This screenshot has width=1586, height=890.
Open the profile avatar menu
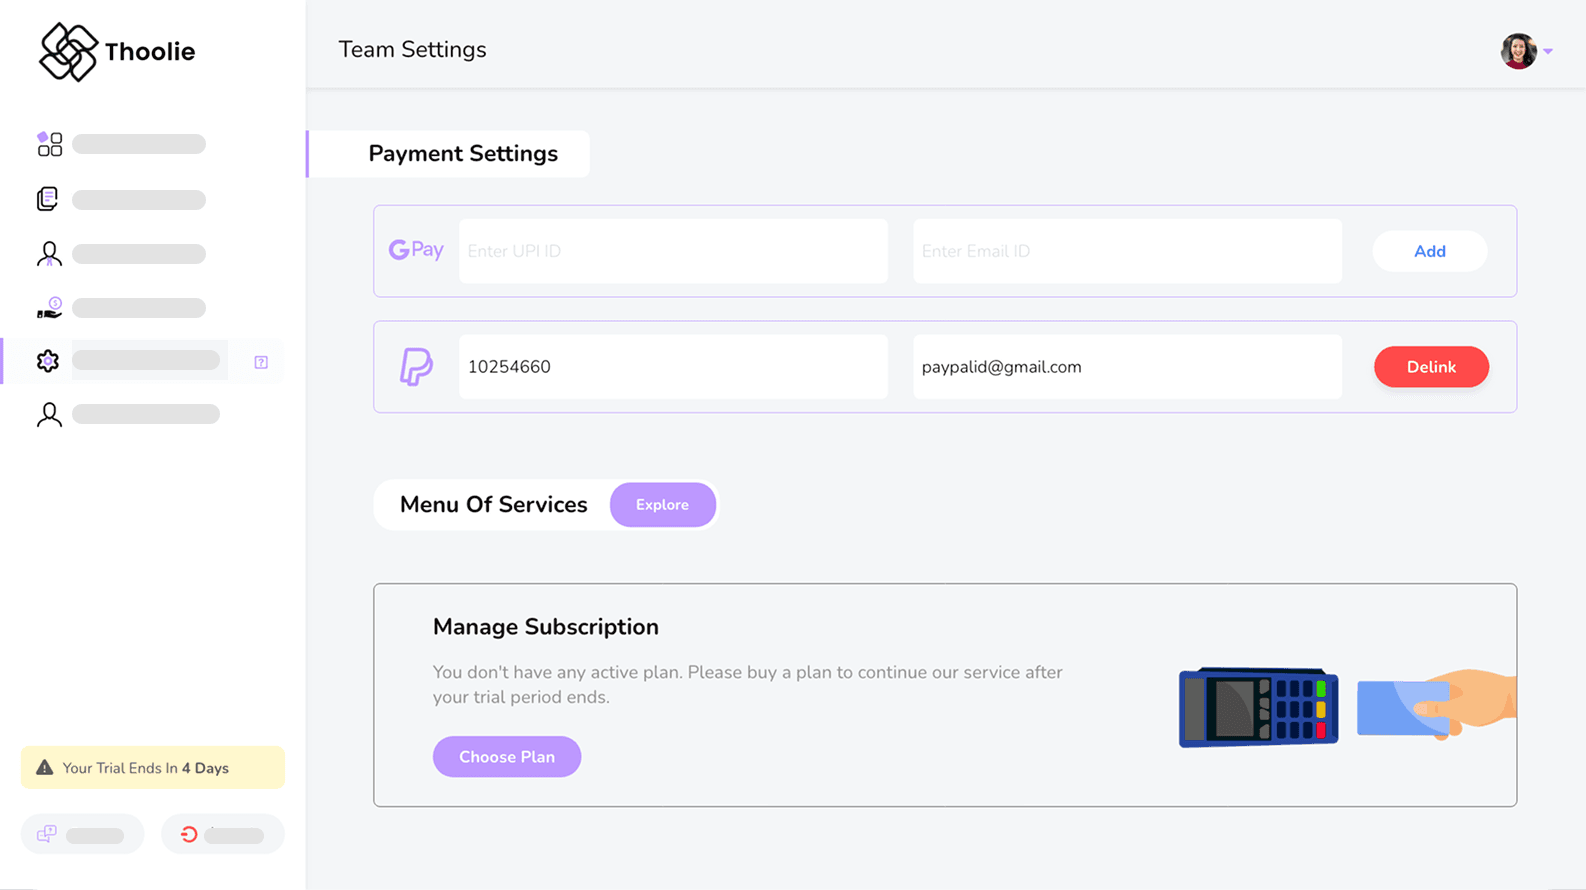tap(1518, 51)
